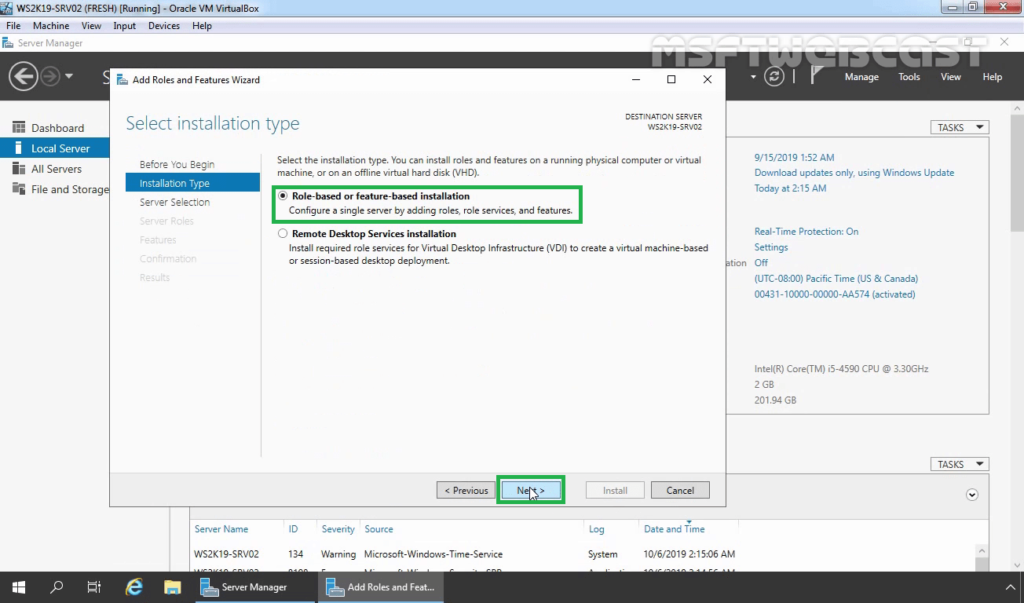The image size is (1024, 603).
Task: Open the VirtualBox Help menu
Action: pyautogui.click(x=202, y=25)
